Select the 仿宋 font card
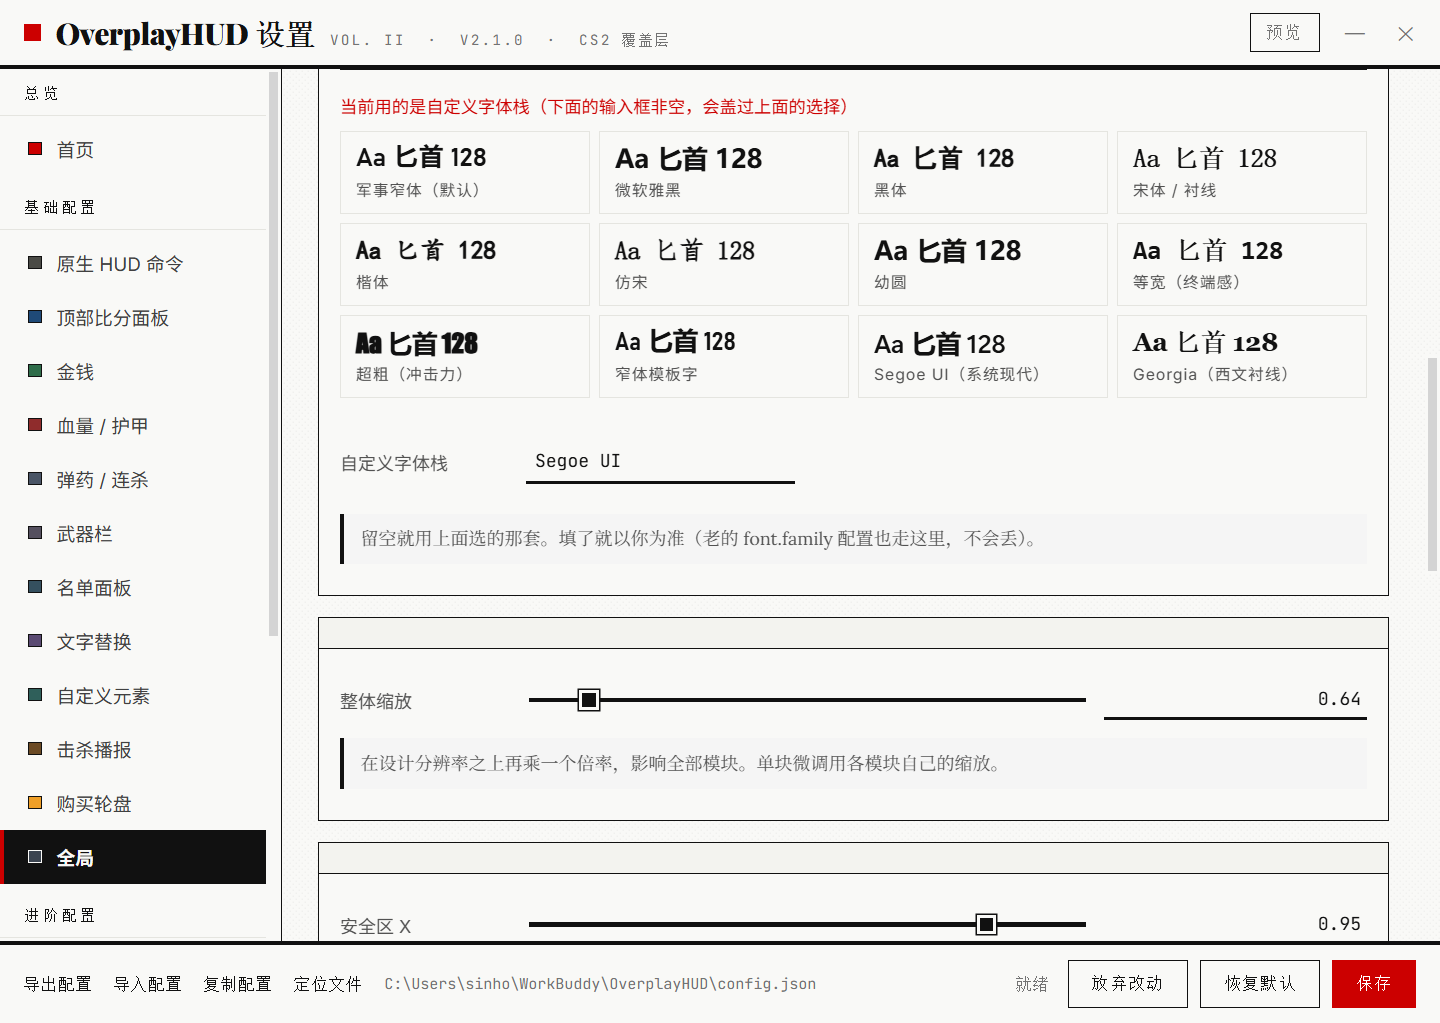Image resolution: width=1440 pixels, height=1023 pixels. point(724,264)
